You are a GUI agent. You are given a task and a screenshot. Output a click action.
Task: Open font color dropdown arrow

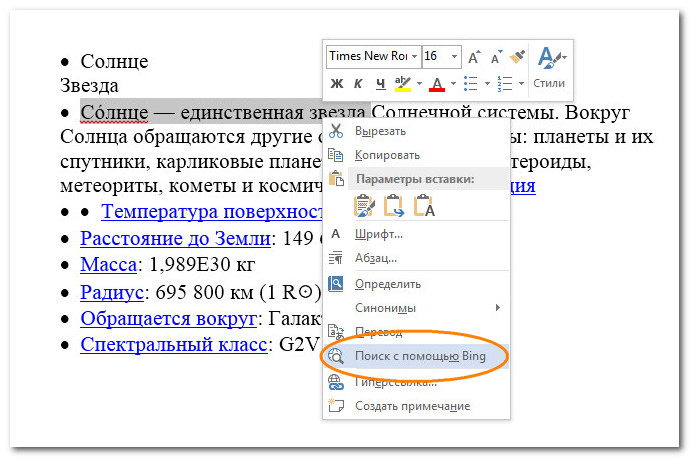453,83
